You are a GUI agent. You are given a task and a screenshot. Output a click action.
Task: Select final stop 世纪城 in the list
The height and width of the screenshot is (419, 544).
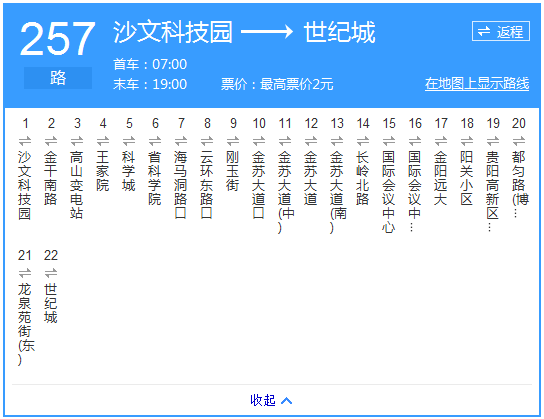pyautogui.click(x=51, y=303)
